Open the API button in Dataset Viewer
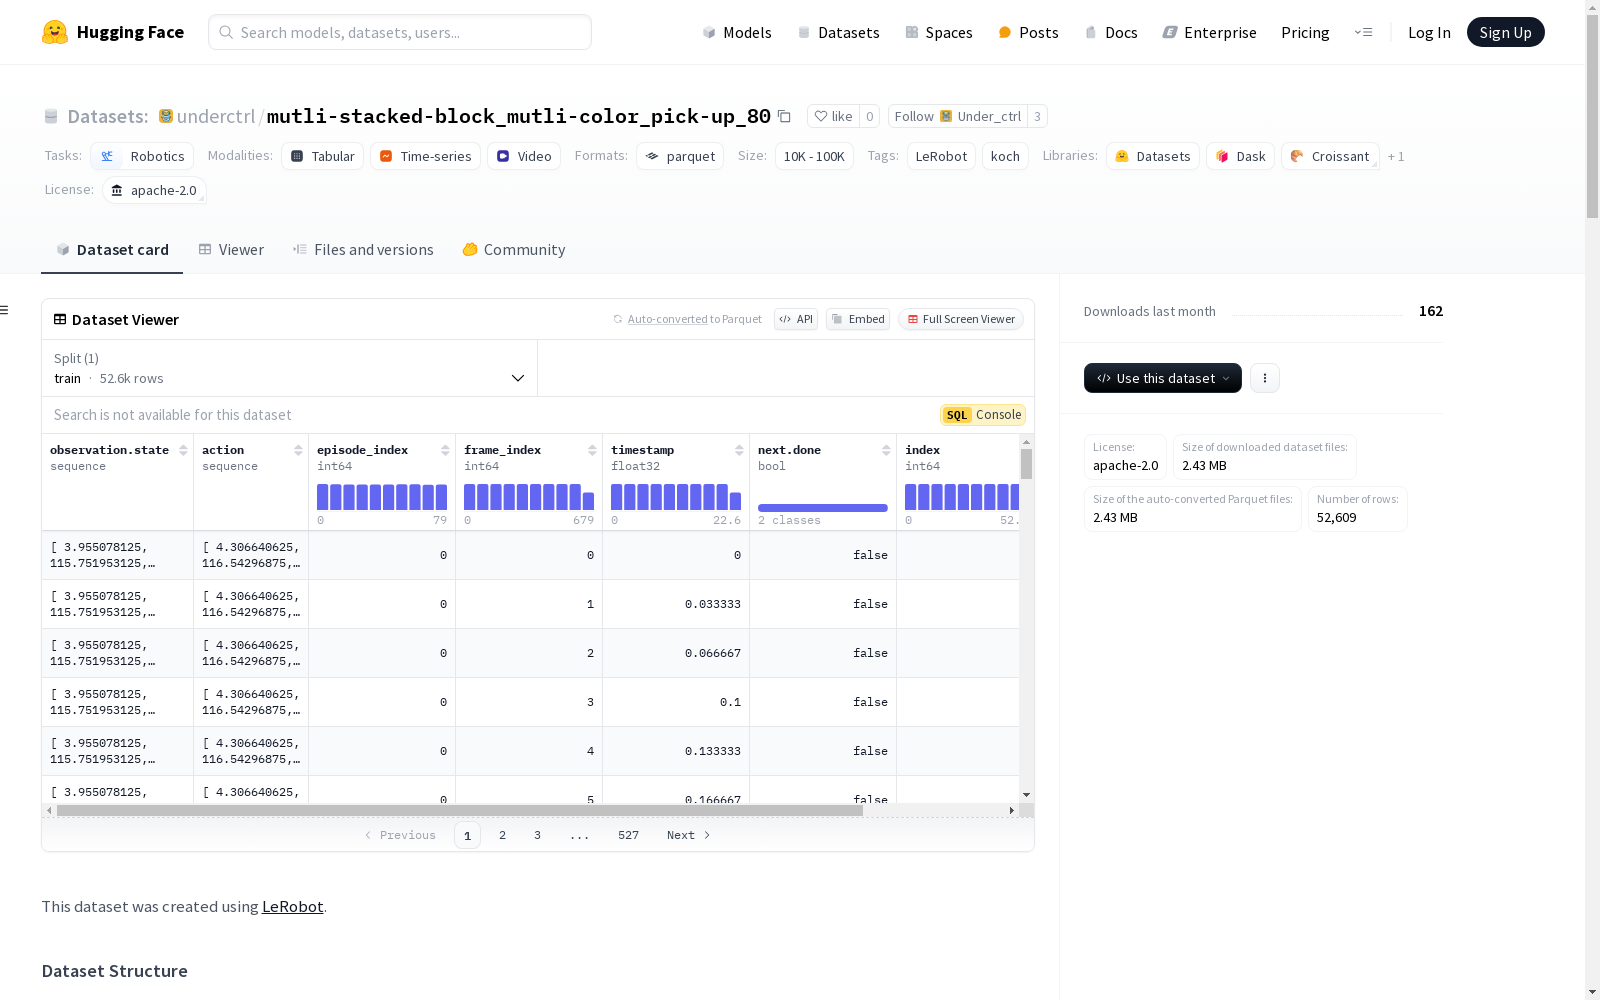This screenshot has width=1600, height=1000. click(x=796, y=319)
